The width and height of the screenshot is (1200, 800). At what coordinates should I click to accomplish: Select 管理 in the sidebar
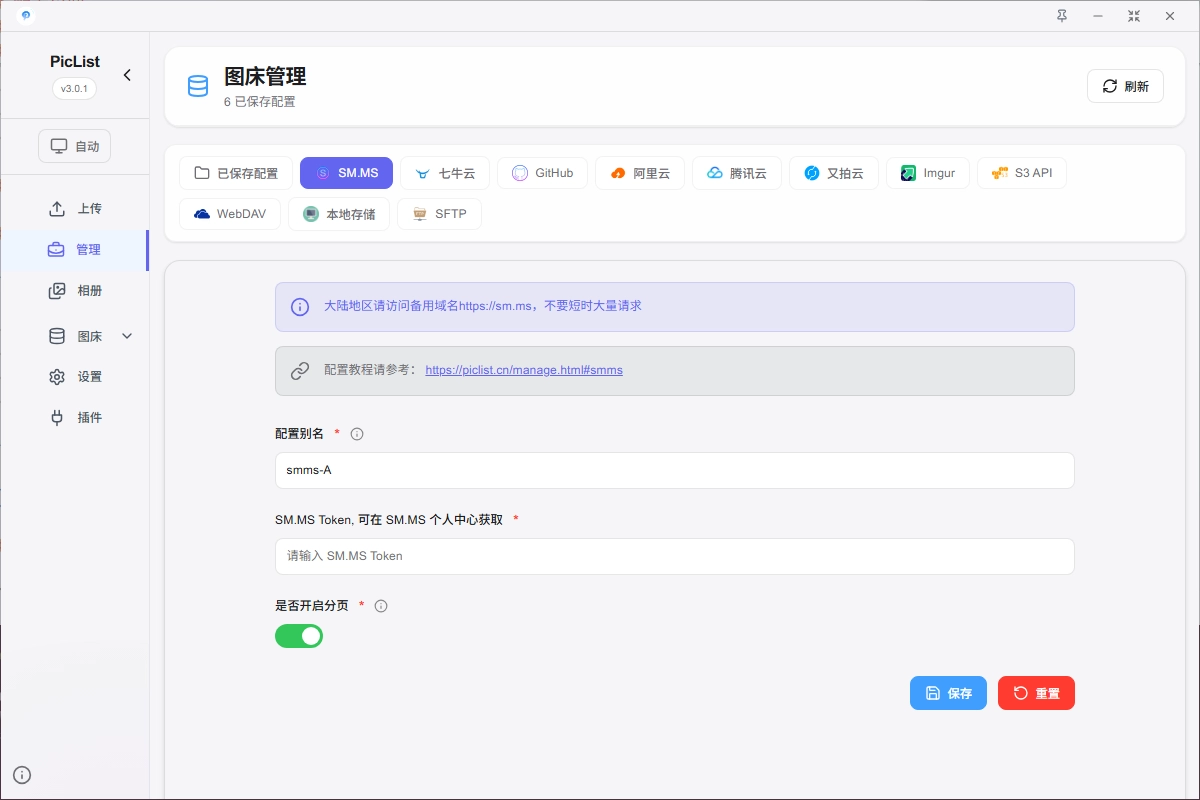(x=75, y=250)
